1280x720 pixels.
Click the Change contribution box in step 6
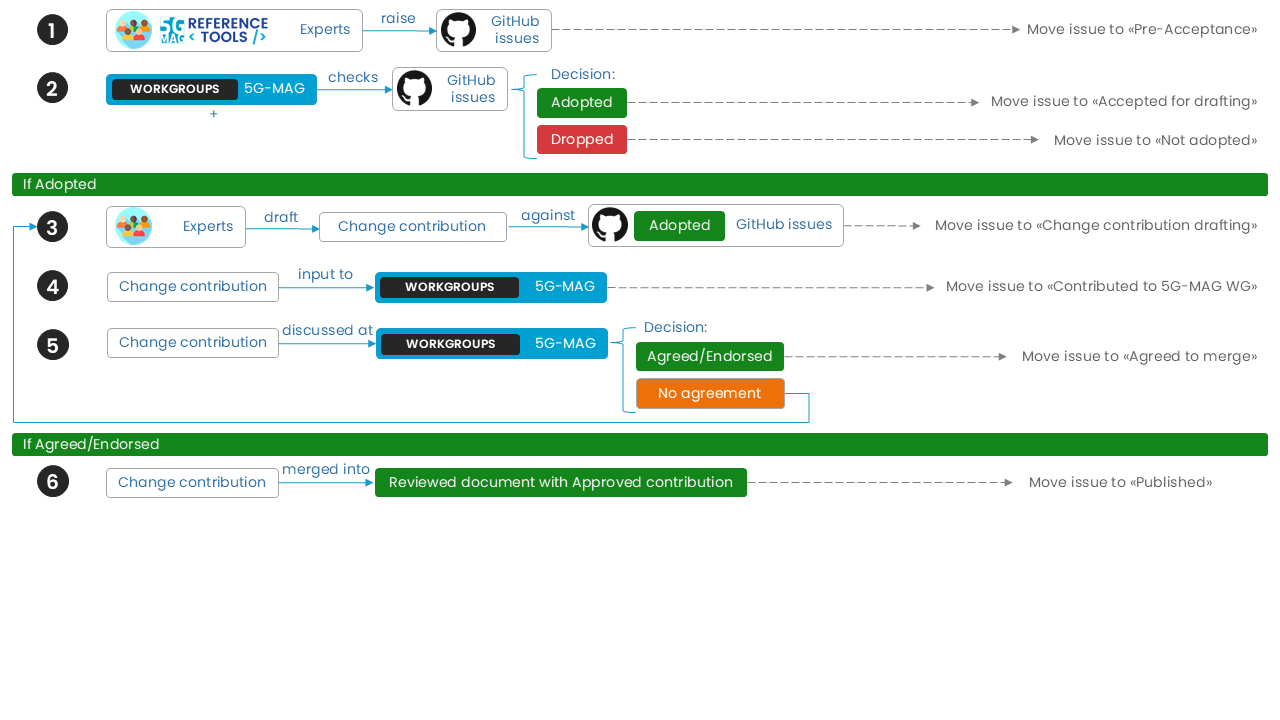(192, 482)
